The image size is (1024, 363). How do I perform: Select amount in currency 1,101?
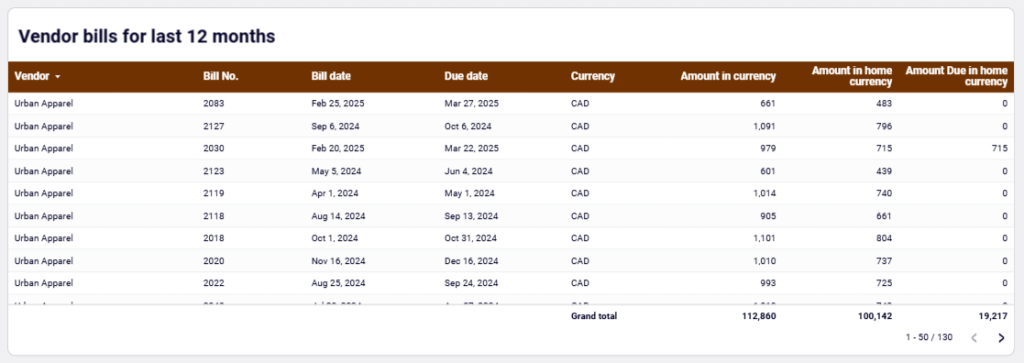coord(765,238)
